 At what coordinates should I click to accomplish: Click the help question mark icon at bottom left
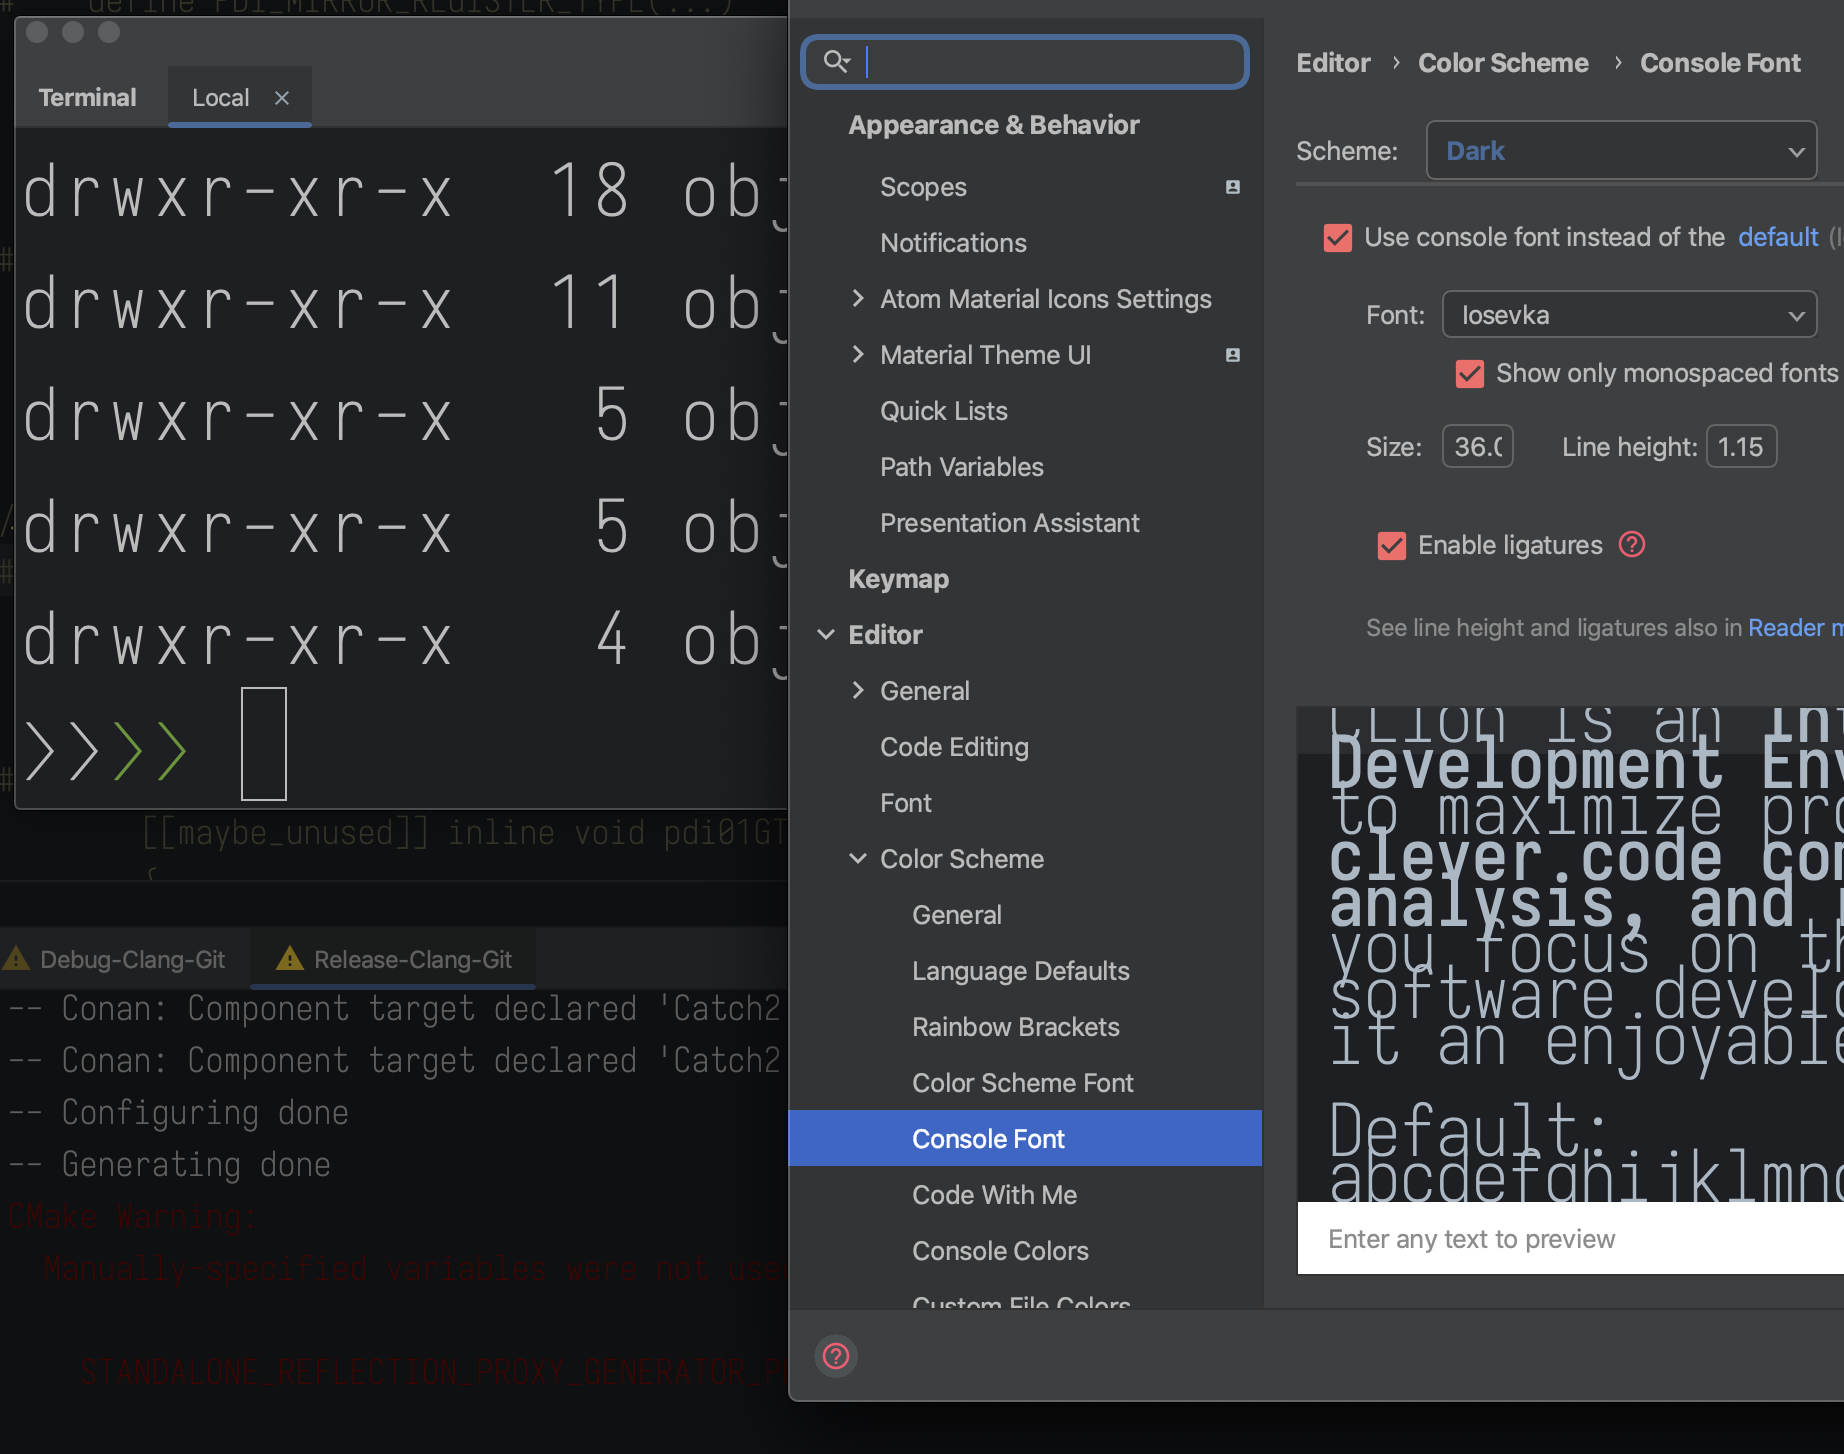[x=835, y=1357]
